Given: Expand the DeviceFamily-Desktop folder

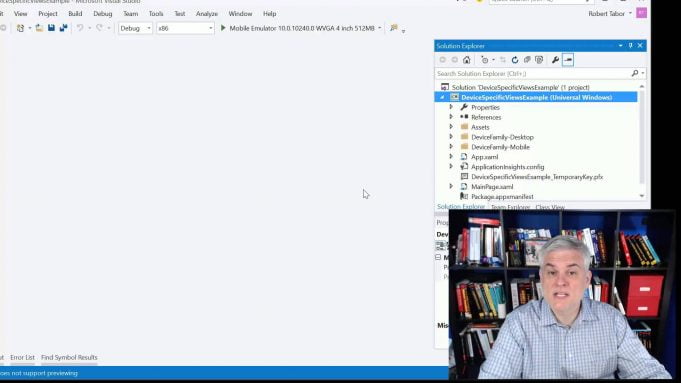Looking at the screenshot, I should 451,137.
